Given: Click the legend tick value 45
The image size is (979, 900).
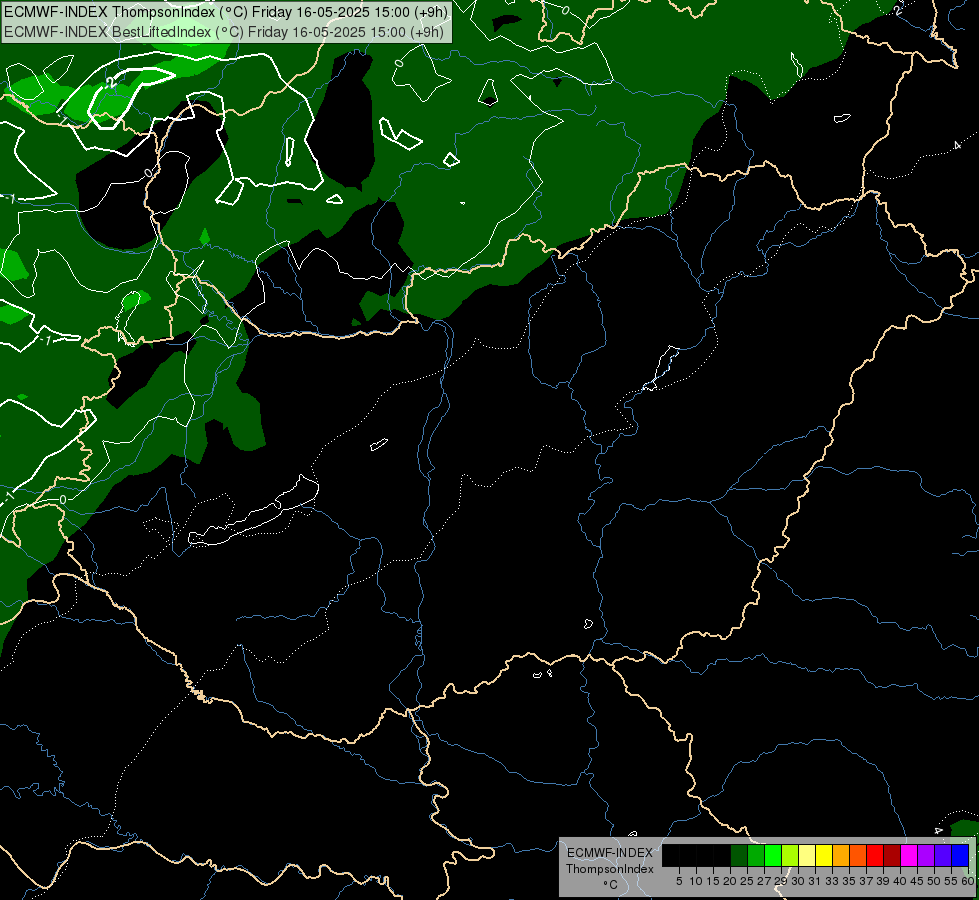Looking at the screenshot, I should (917, 881).
